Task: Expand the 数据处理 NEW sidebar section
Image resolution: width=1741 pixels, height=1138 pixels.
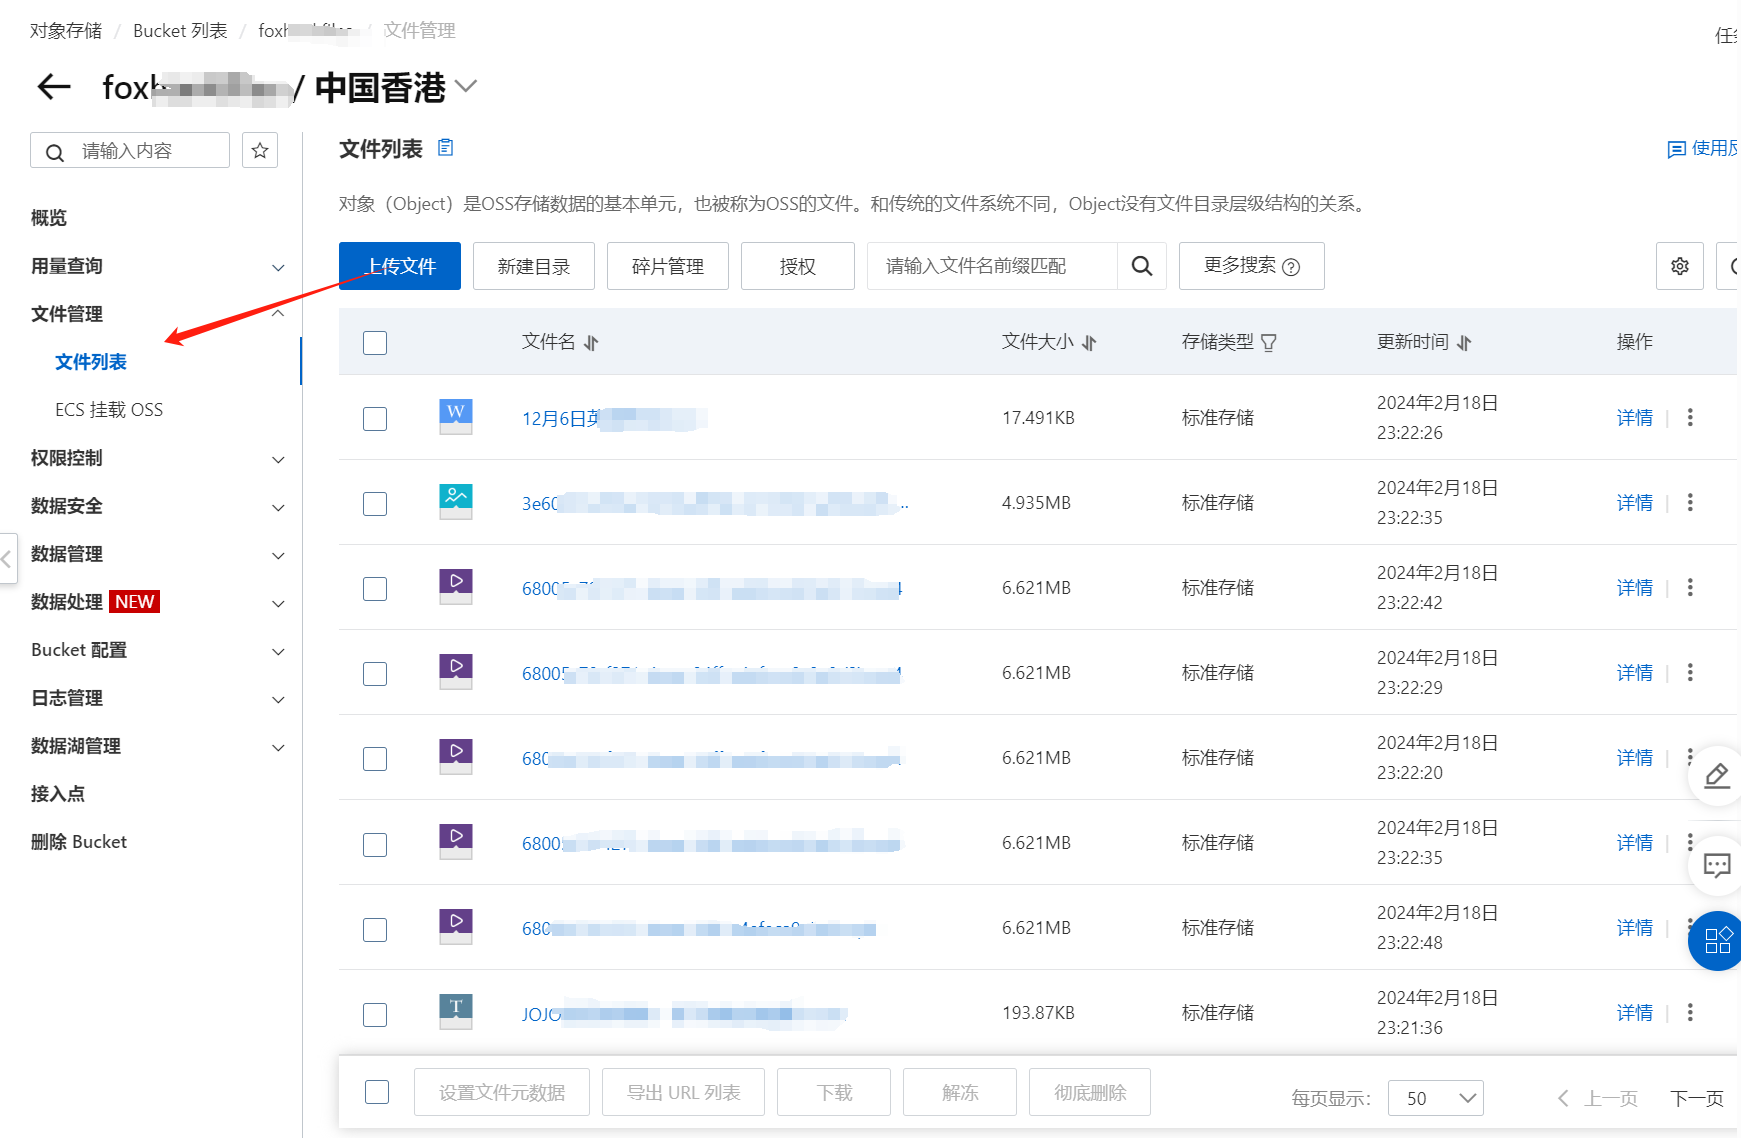Action: [278, 603]
